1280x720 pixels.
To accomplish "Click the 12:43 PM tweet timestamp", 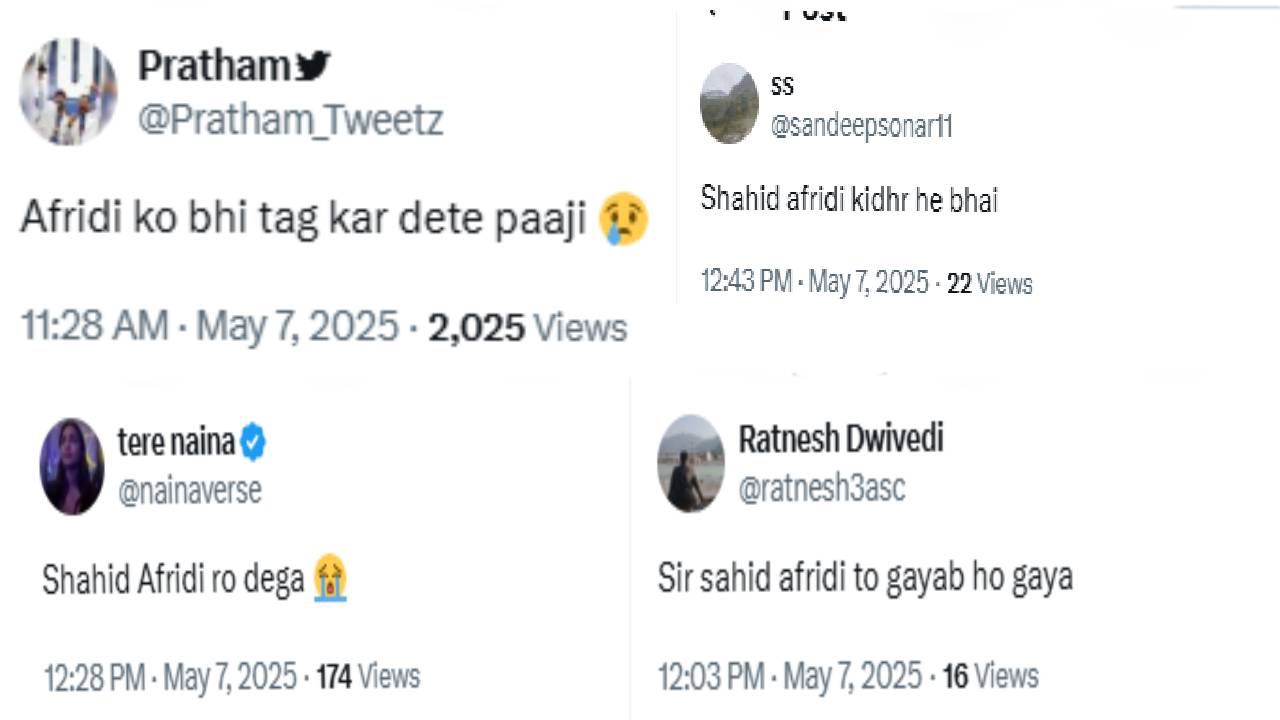I will (x=815, y=282).
